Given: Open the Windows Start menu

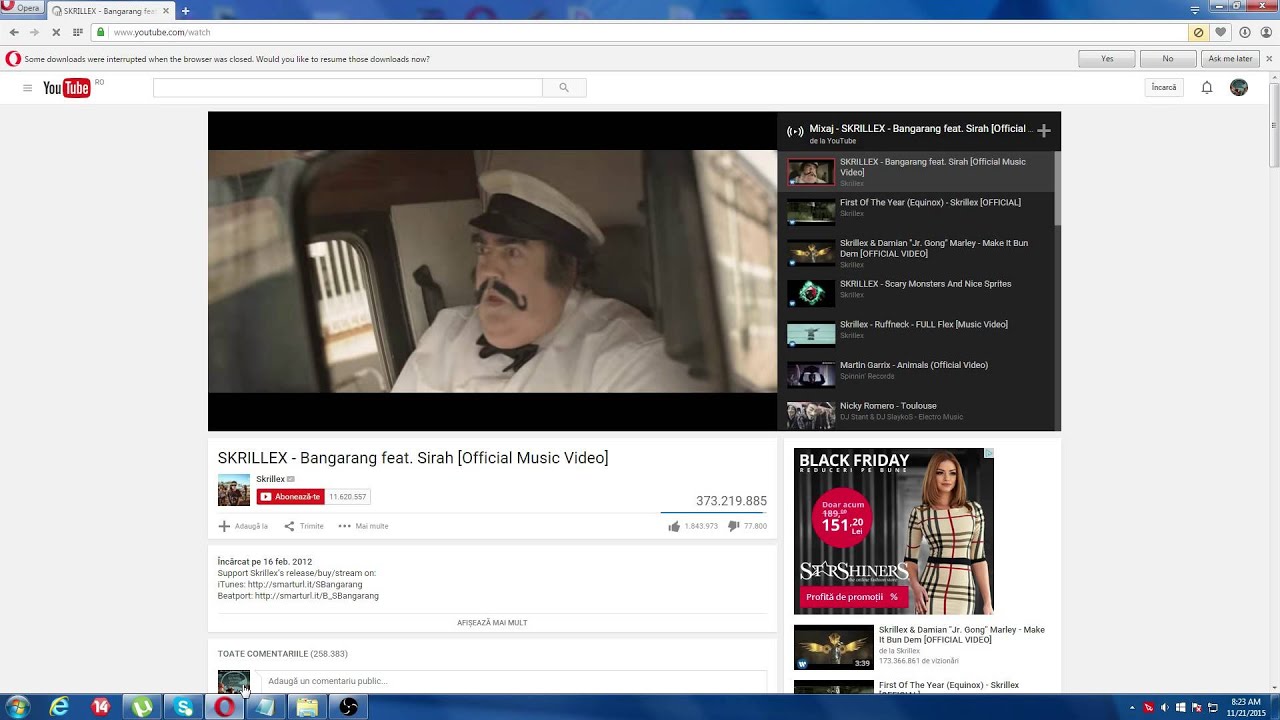Looking at the screenshot, I should click(x=17, y=707).
